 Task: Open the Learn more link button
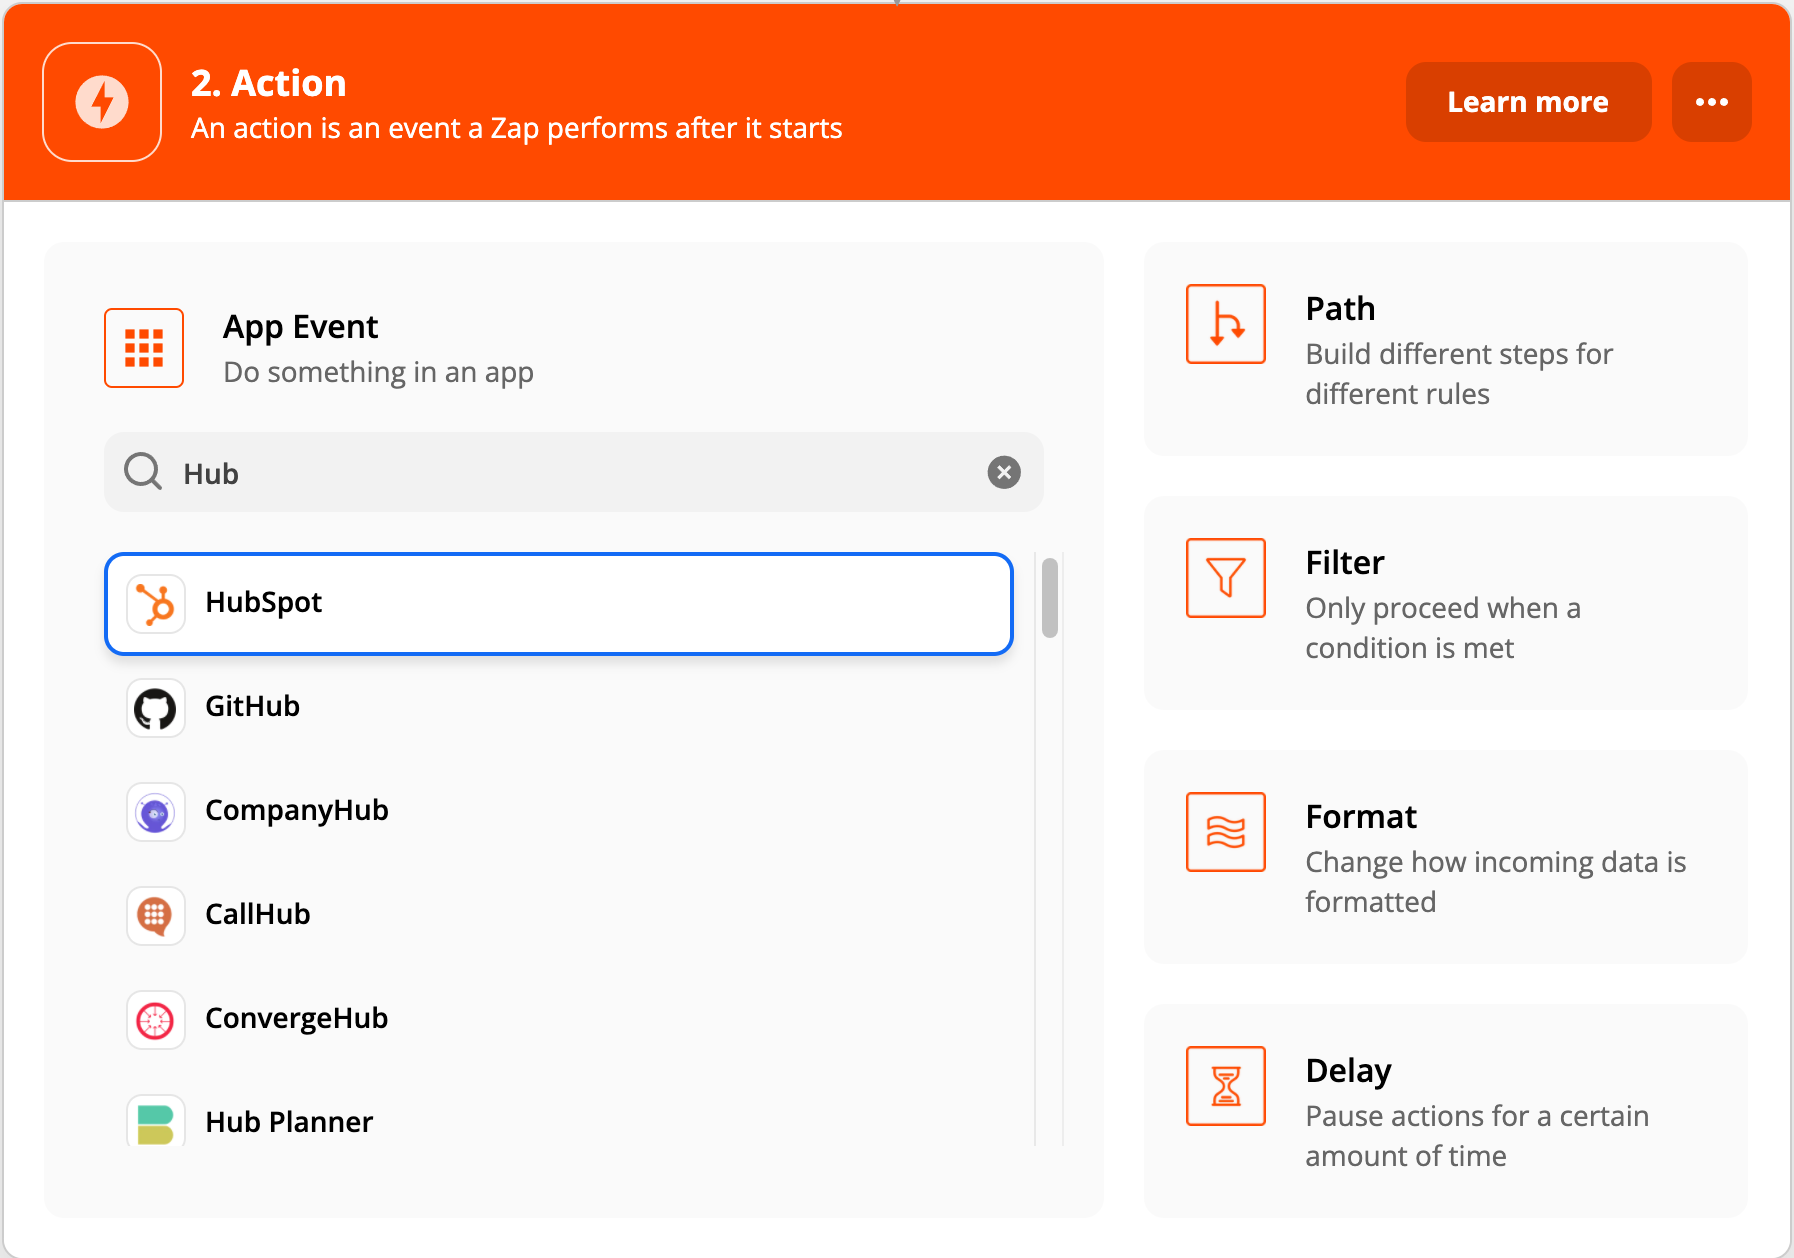click(x=1528, y=102)
